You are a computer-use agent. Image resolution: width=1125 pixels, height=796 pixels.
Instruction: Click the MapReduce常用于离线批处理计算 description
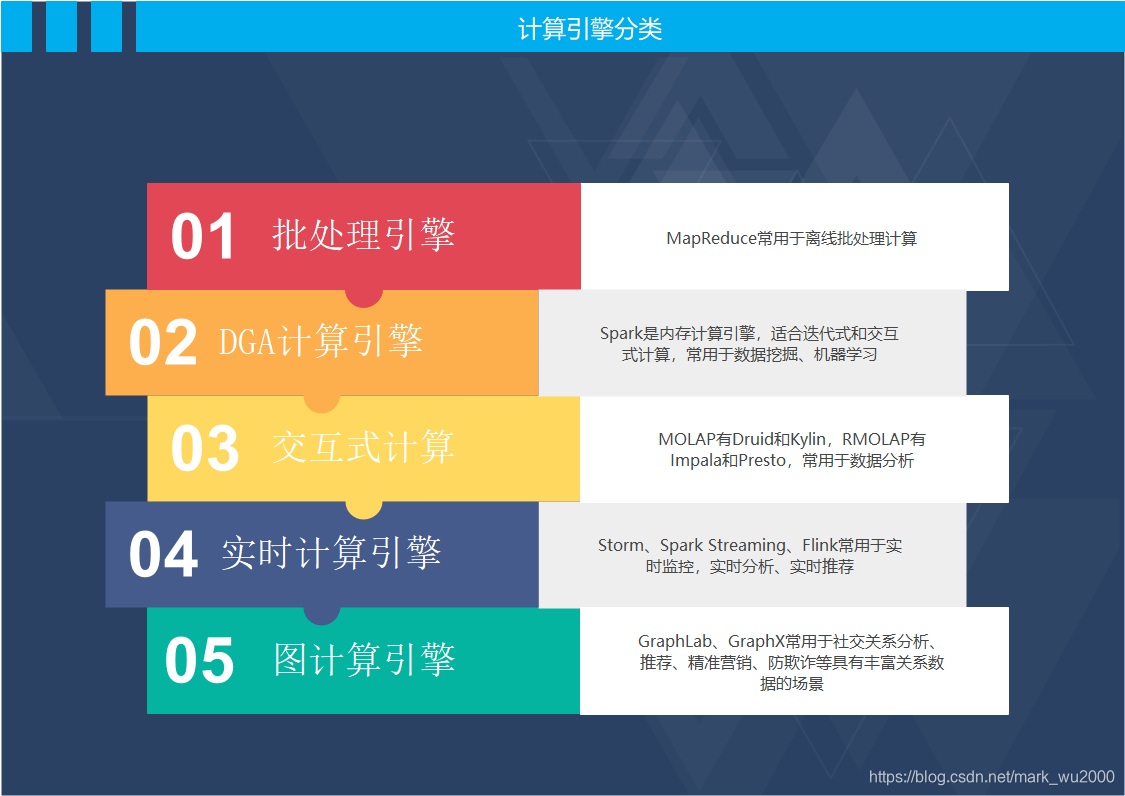tap(791, 238)
